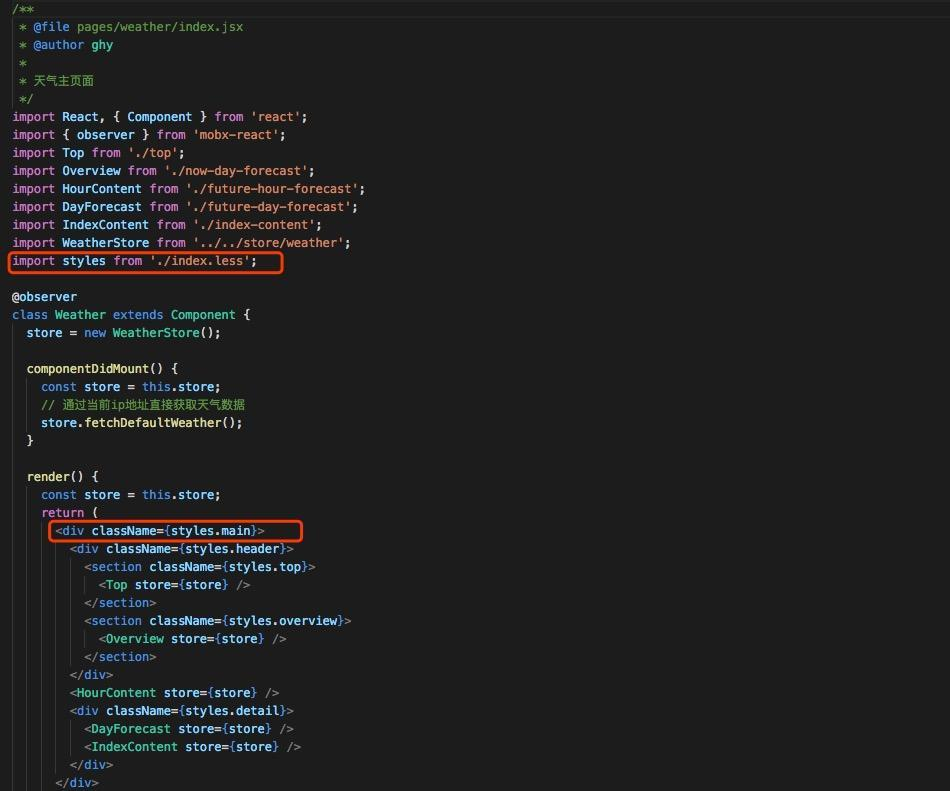The image size is (950, 791).
Task: Click the 'className={styles.detail}' div line
Action: (x=182, y=711)
